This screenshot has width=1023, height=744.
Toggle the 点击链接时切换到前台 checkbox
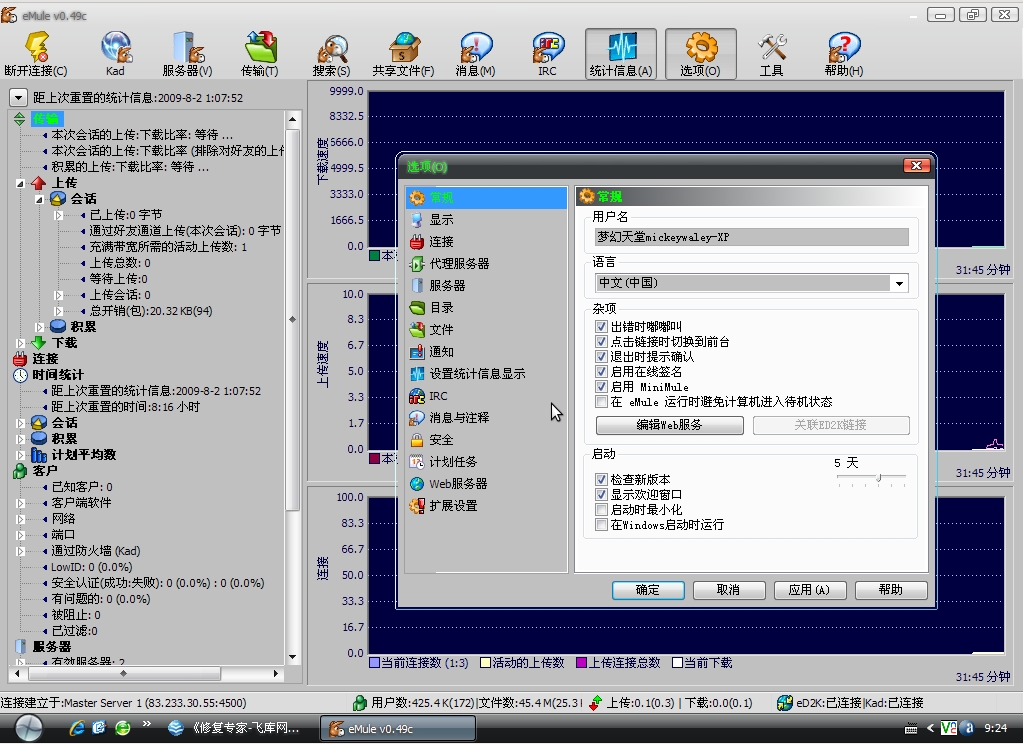click(602, 341)
